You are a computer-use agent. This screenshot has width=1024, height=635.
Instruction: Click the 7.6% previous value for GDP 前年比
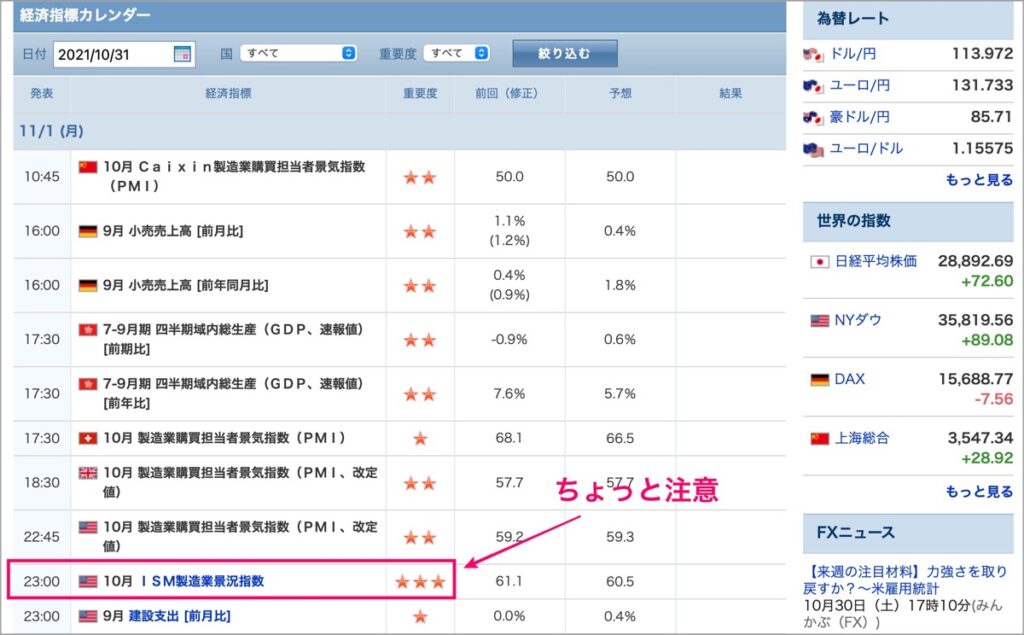[509, 394]
